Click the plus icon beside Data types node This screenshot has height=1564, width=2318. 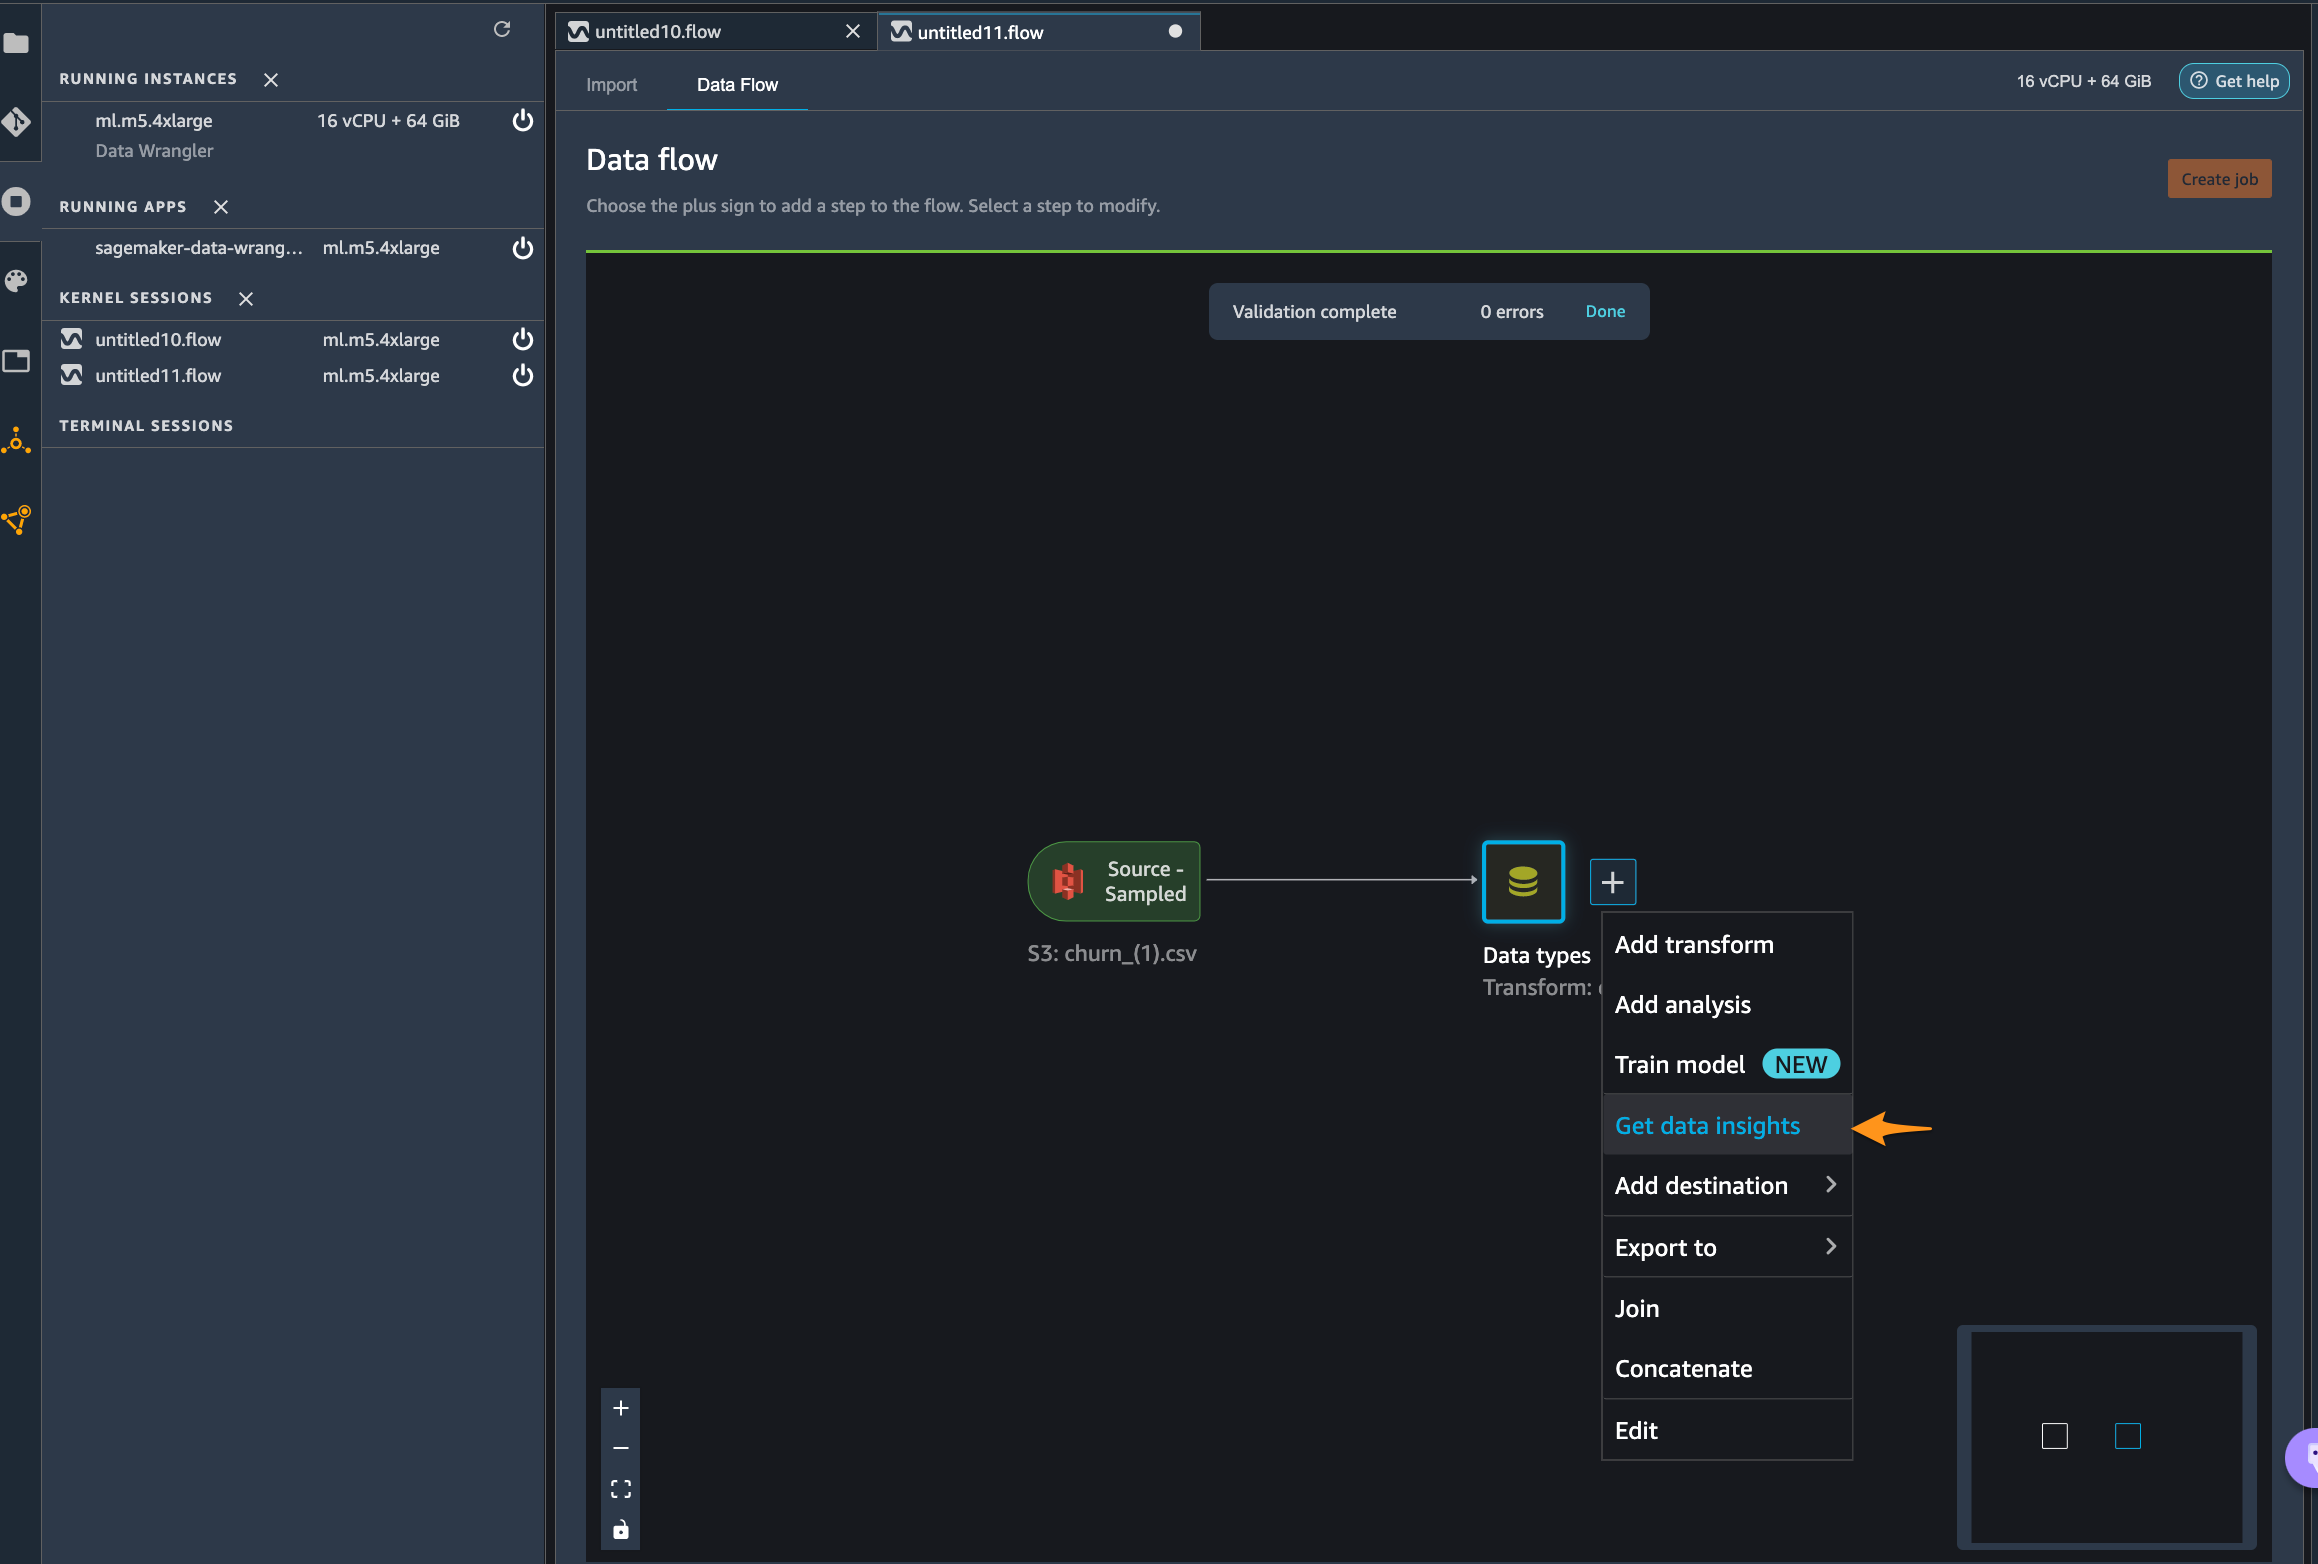click(1612, 882)
